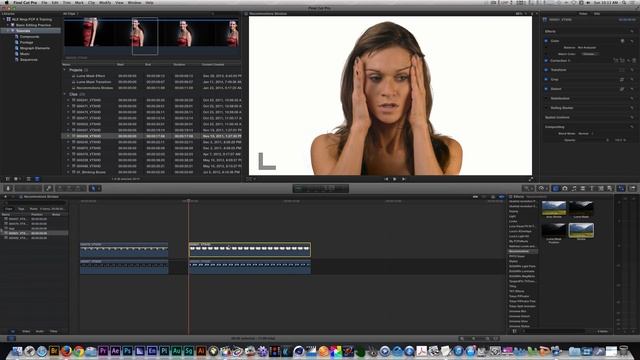
Task: Open the Titles browser T icon
Action: click(592, 188)
